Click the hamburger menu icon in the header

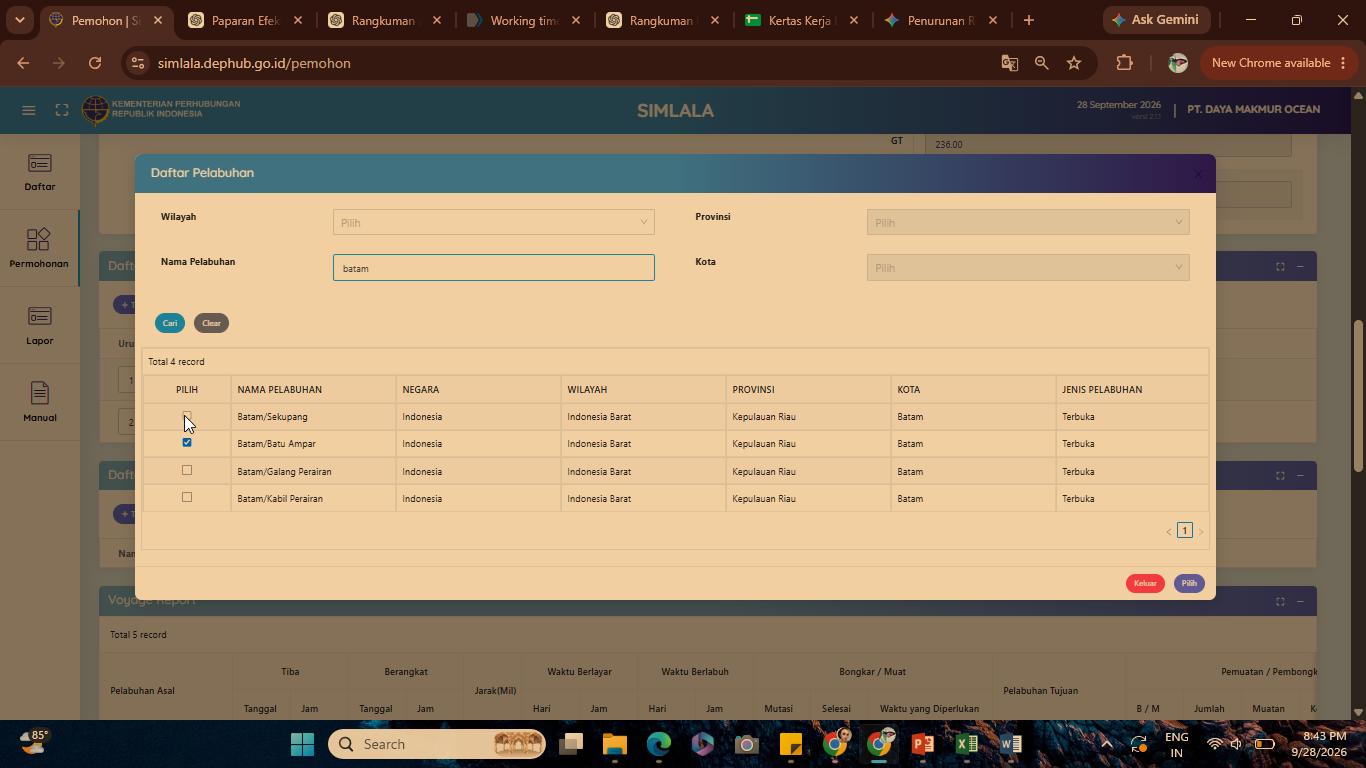coord(29,110)
